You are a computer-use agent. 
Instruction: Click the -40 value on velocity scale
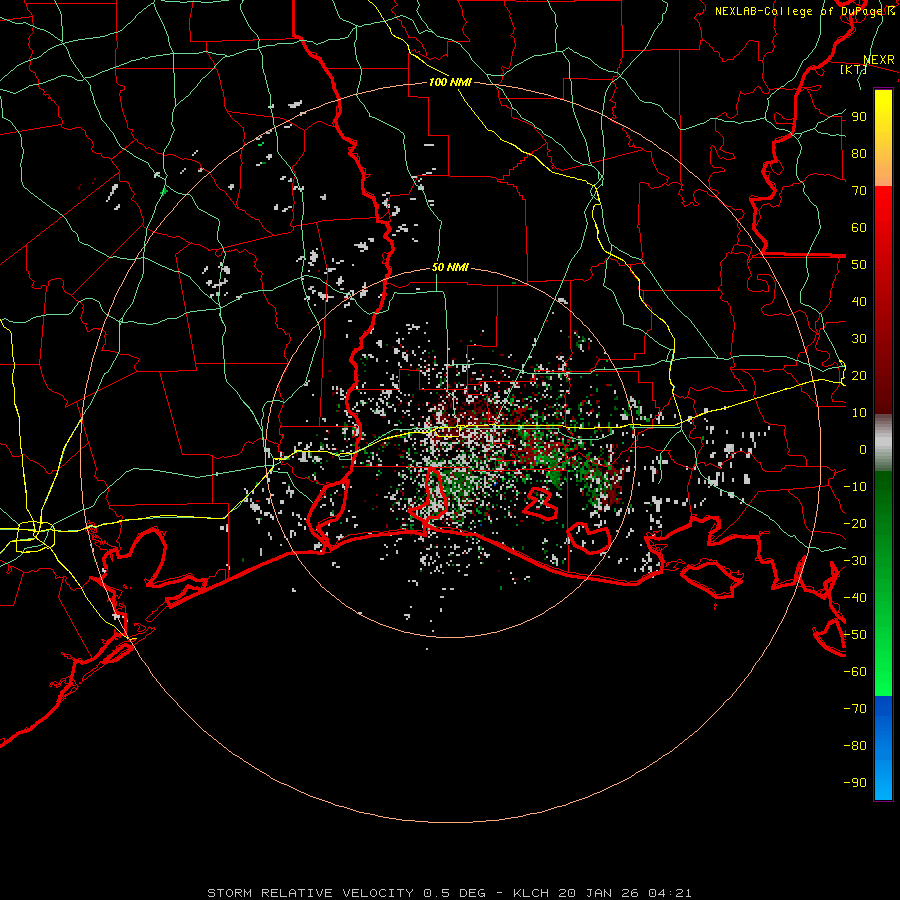click(x=855, y=598)
